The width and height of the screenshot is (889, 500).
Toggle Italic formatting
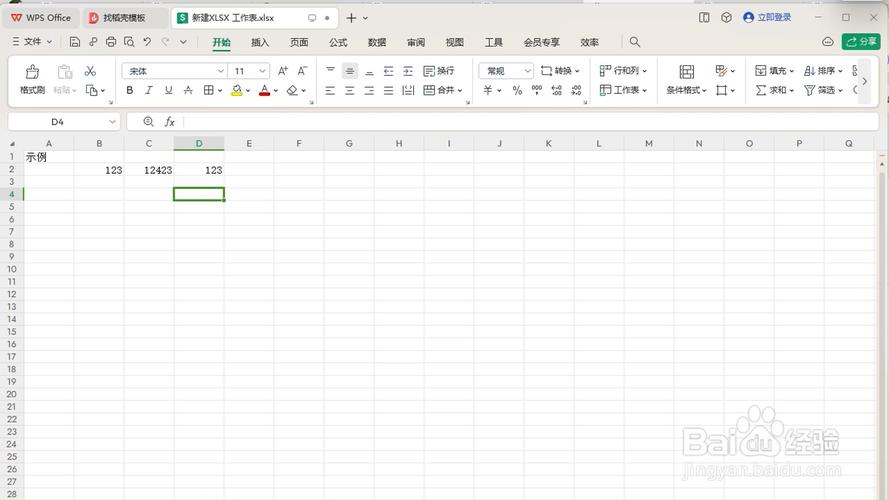(149, 90)
